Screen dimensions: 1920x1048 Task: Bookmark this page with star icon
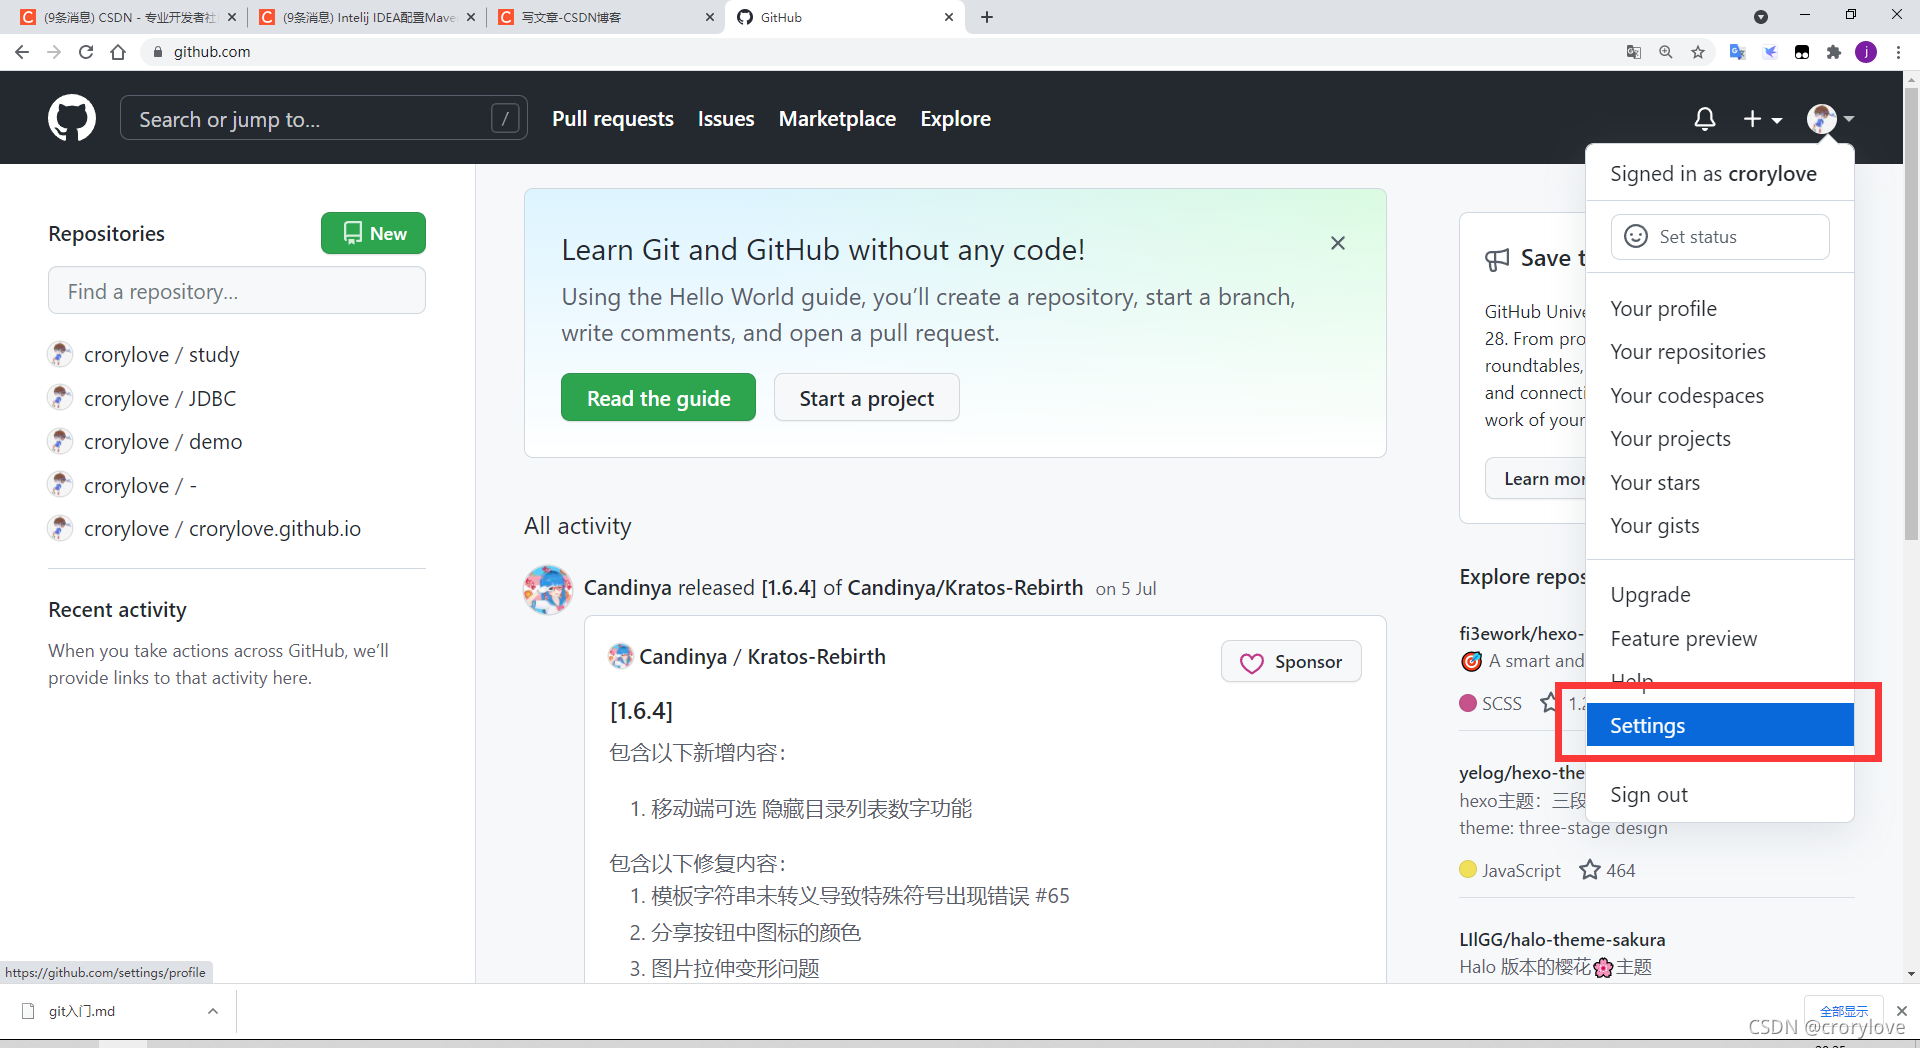coord(1698,52)
